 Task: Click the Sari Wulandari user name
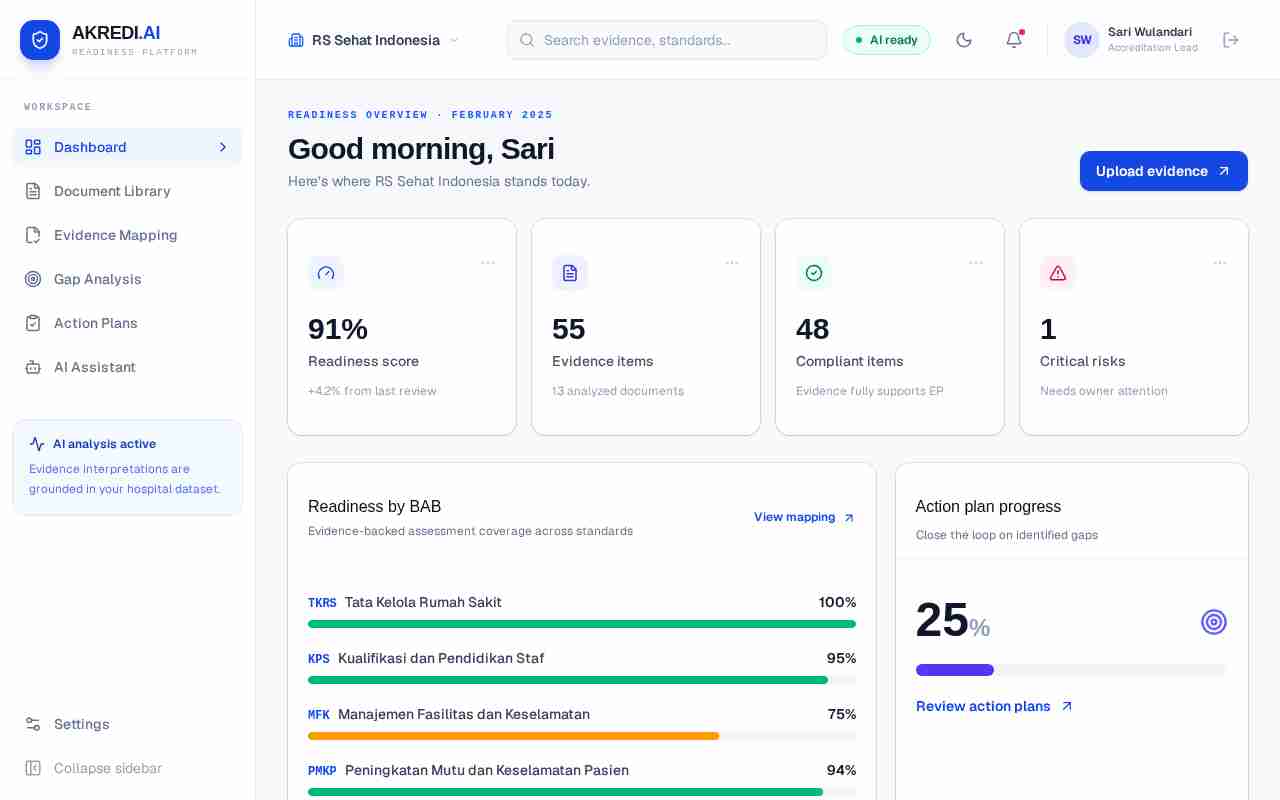point(1150,32)
